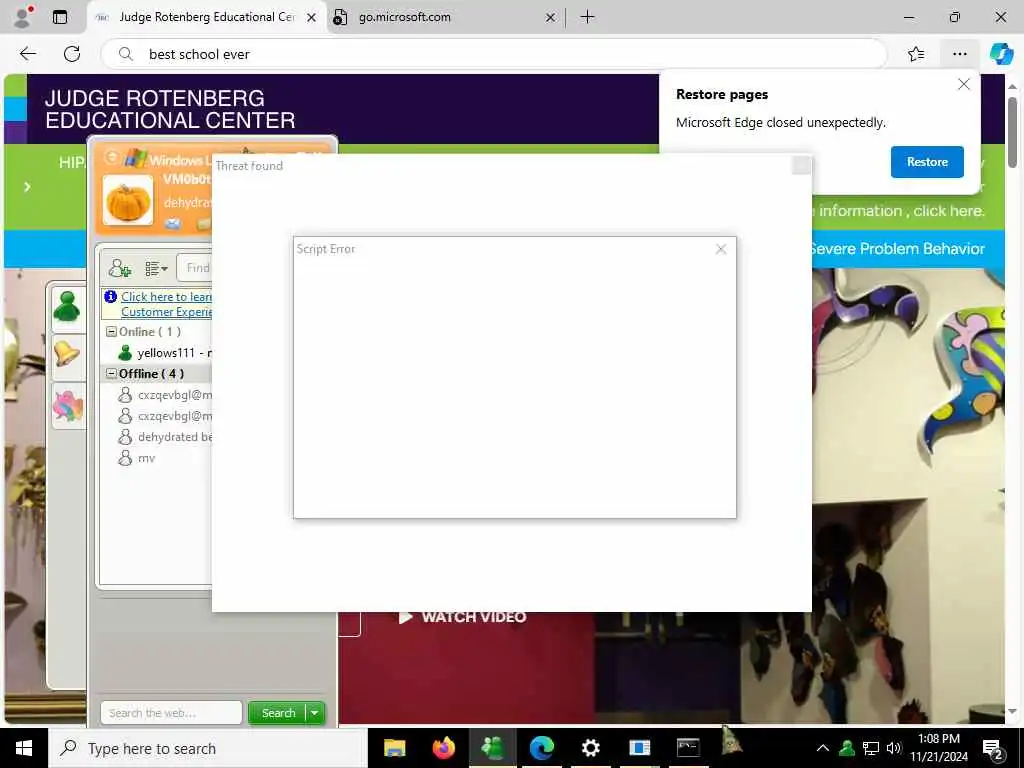Click the Search the web field
The width and height of the screenshot is (1024, 768).
[171, 712]
